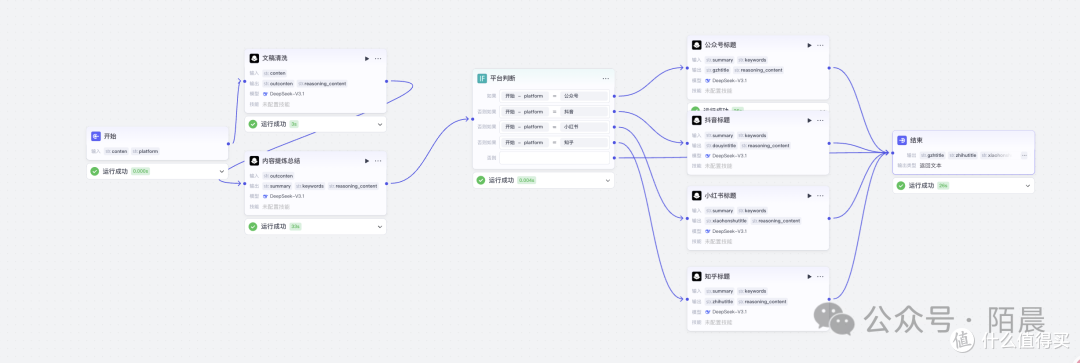Select the 文稿清洗 node title
The width and height of the screenshot is (1080, 363).
point(275,59)
